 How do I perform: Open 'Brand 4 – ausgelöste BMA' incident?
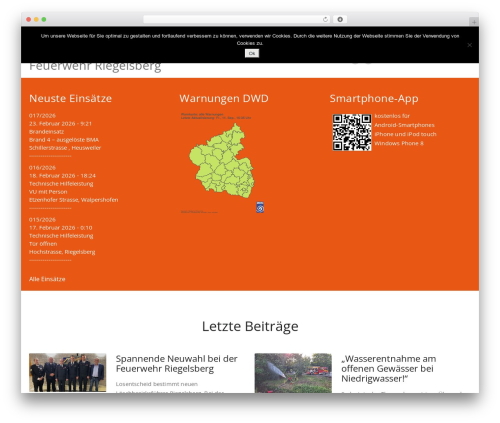[64, 140]
